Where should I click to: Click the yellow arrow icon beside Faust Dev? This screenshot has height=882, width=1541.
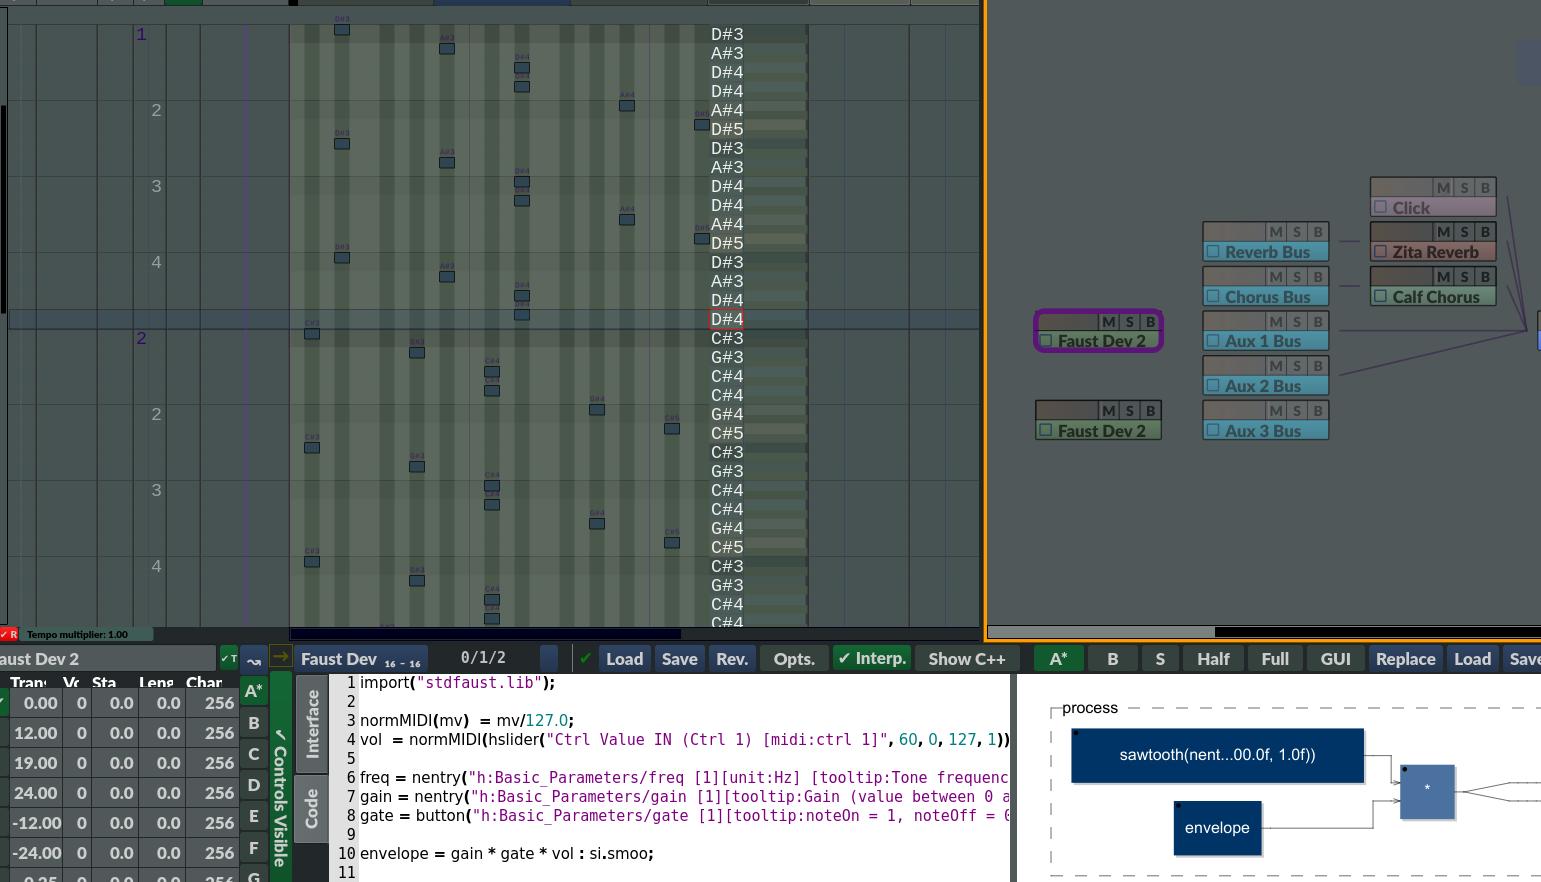[280, 658]
